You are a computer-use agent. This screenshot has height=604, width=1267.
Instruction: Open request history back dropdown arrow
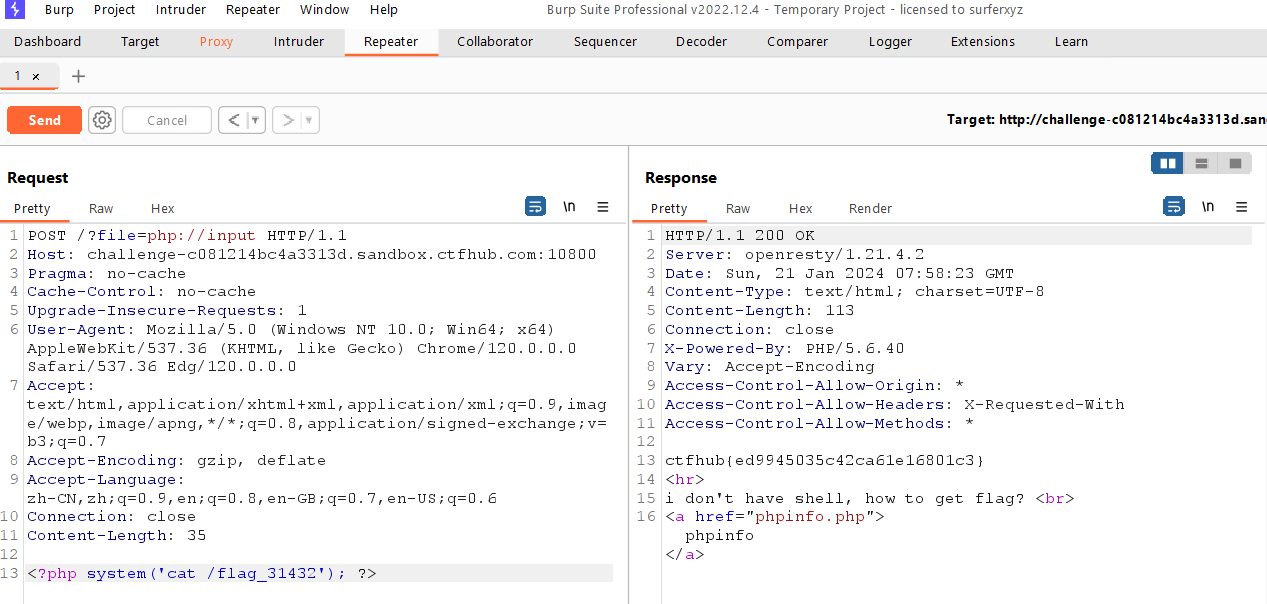pyautogui.click(x=256, y=120)
